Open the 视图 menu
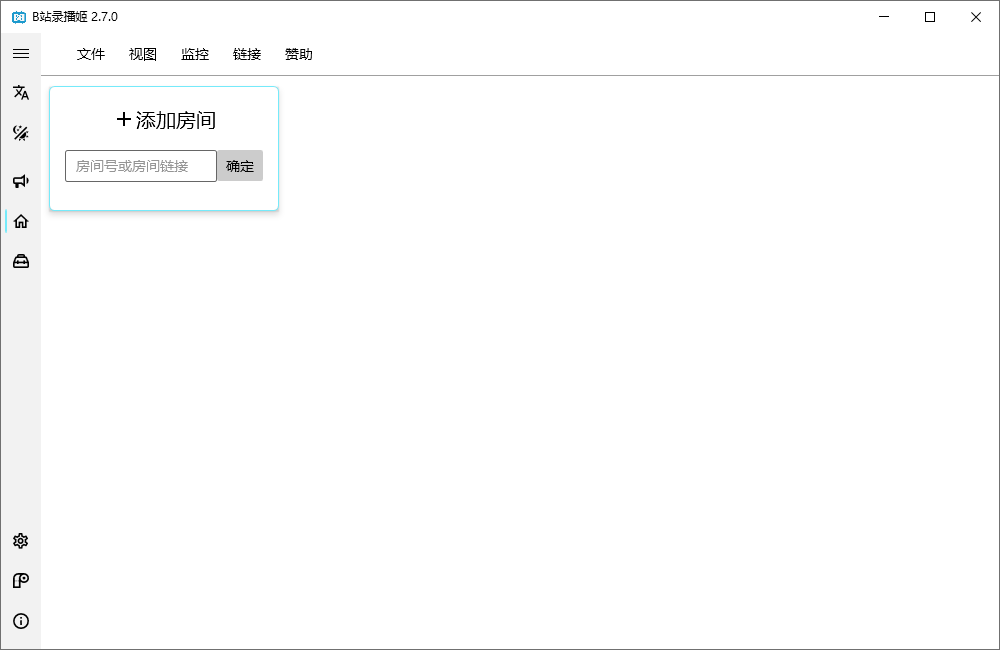The height and width of the screenshot is (650, 1000). click(x=143, y=54)
